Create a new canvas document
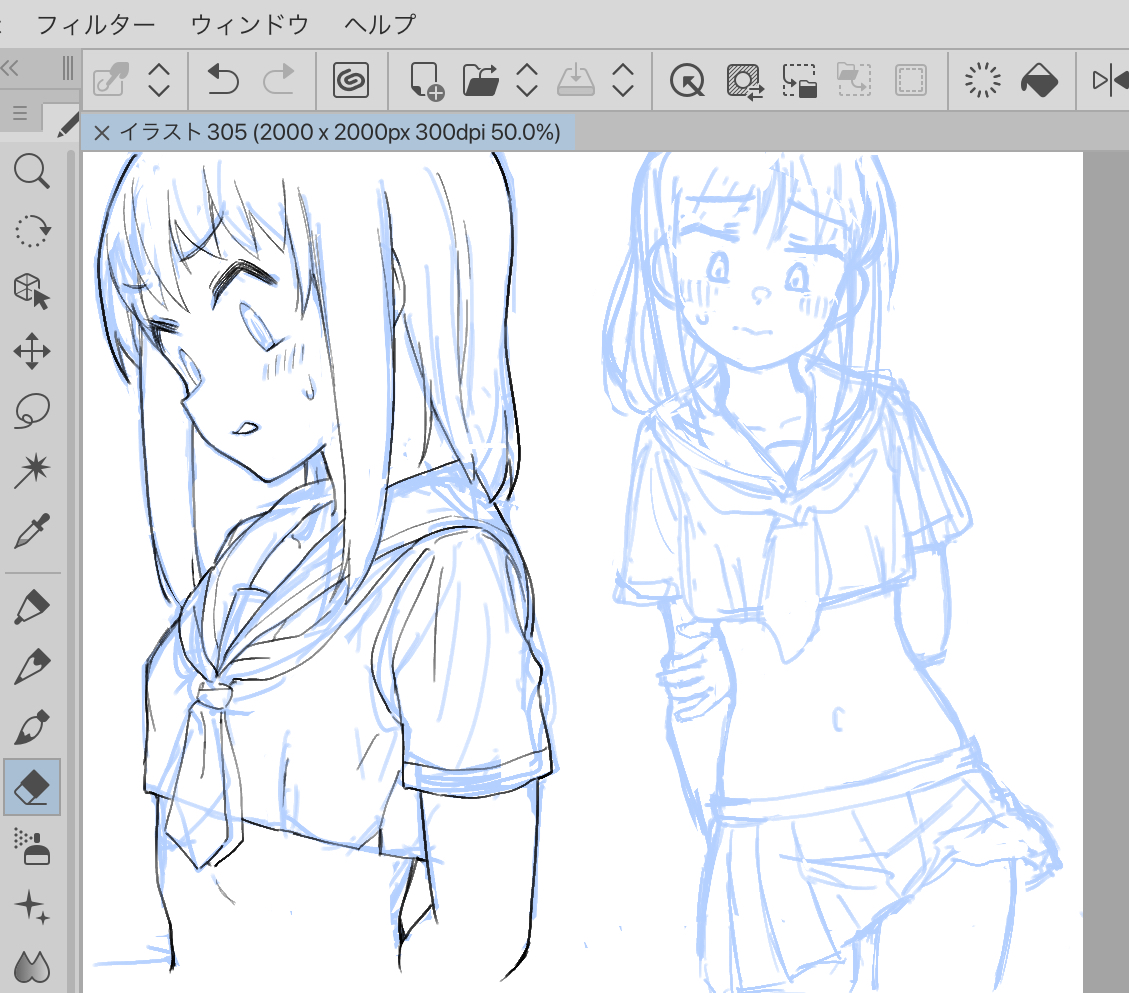Viewport: 1129px width, 993px height. (426, 80)
